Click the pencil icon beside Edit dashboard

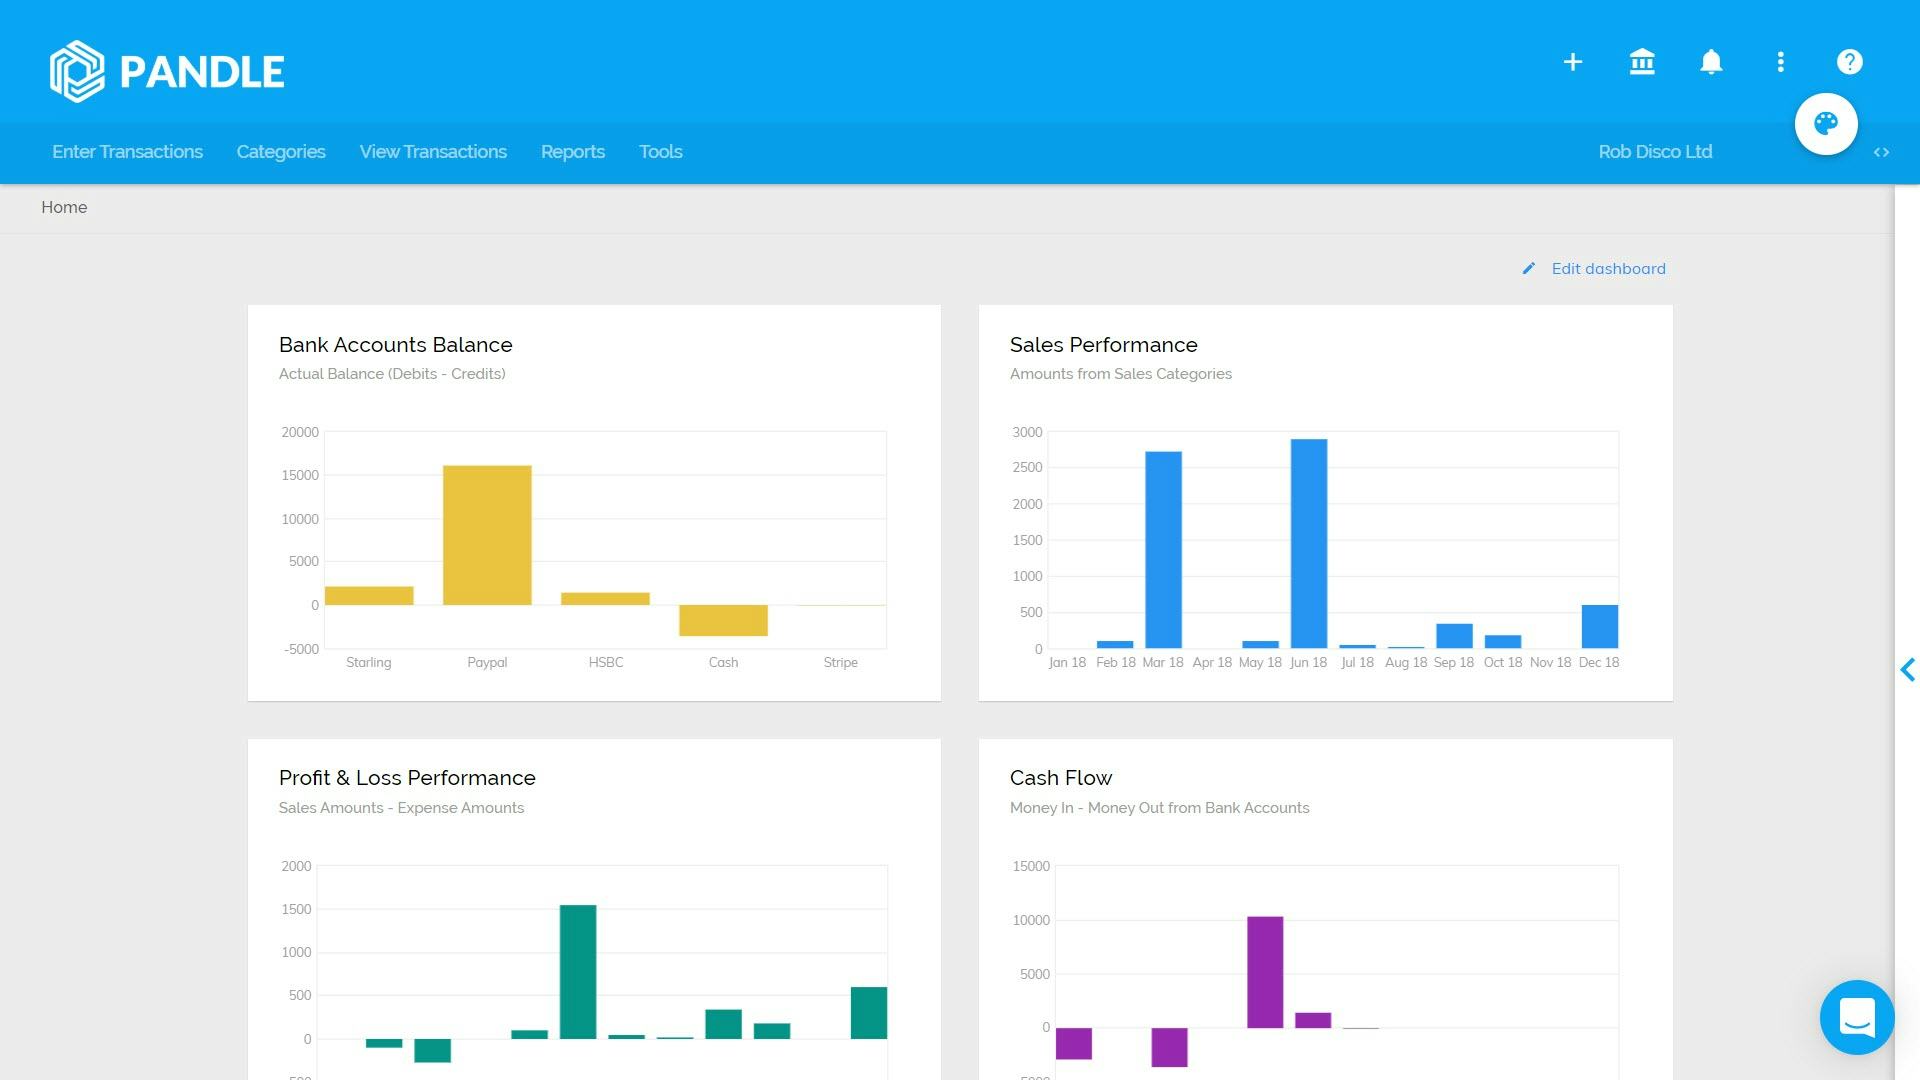pyautogui.click(x=1528, y=269)
